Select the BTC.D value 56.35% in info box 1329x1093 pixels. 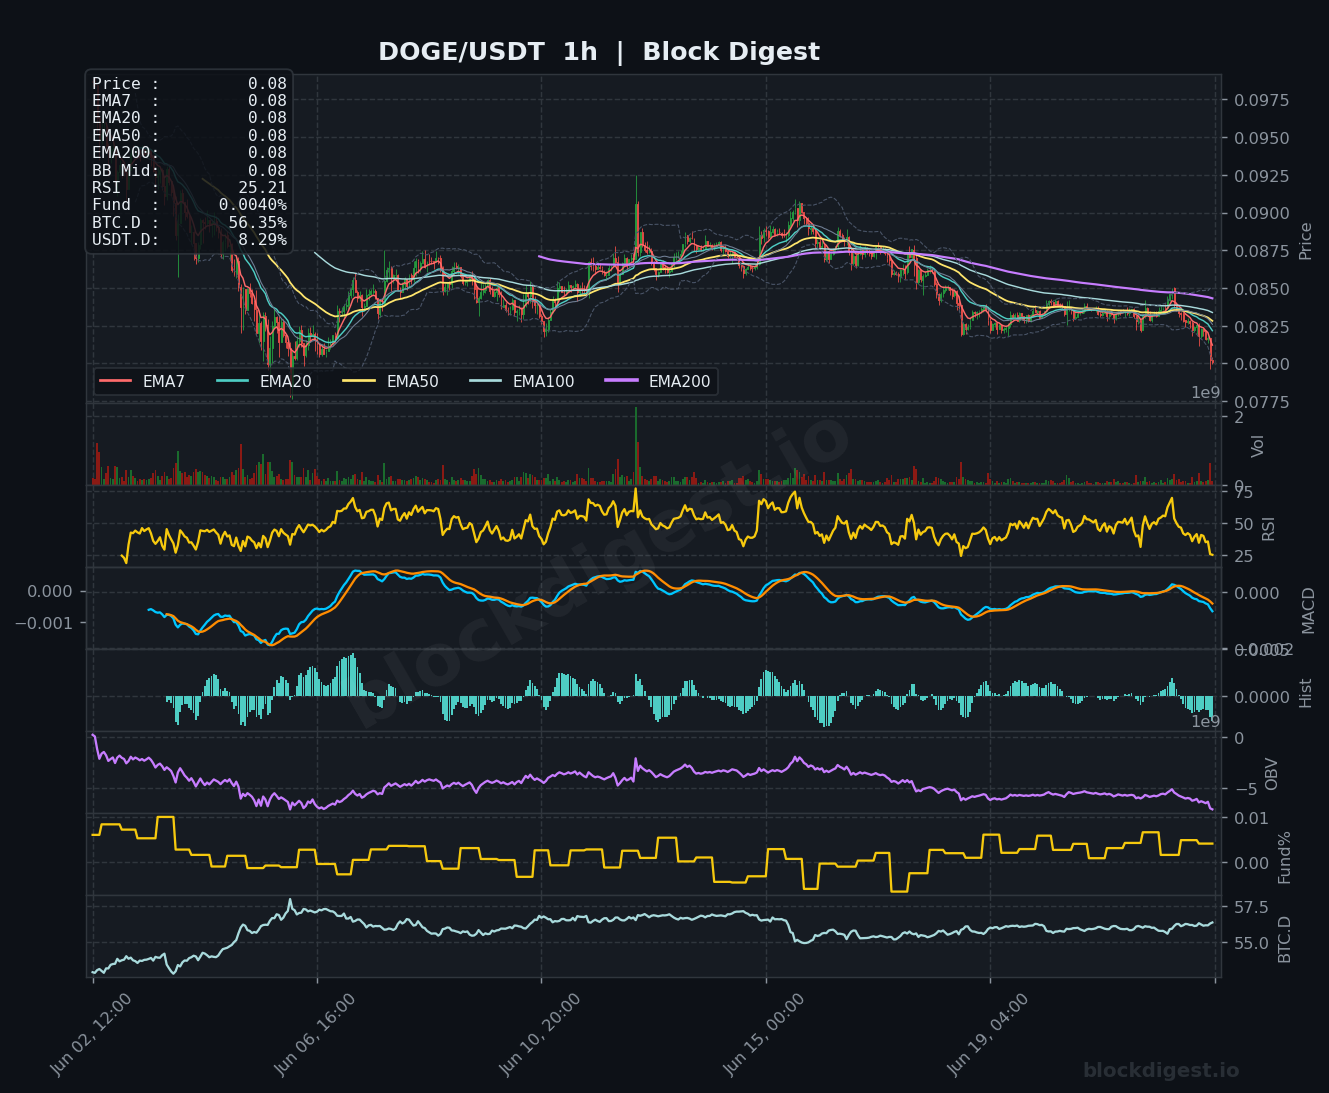[258, 223]
